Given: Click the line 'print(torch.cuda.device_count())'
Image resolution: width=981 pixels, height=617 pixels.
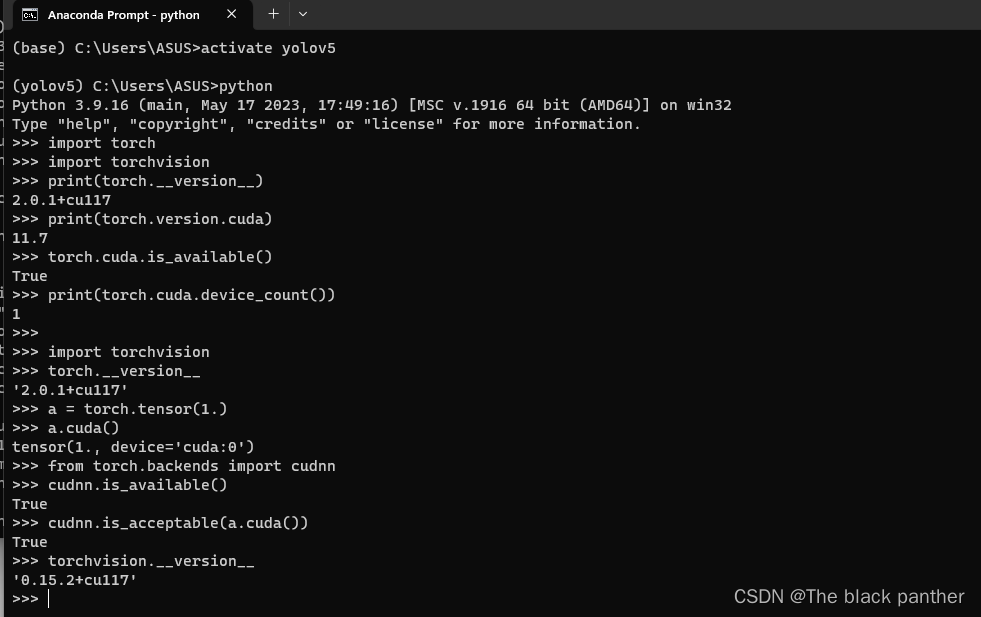Looking at the screenshot, I should (x=172, y=294).
